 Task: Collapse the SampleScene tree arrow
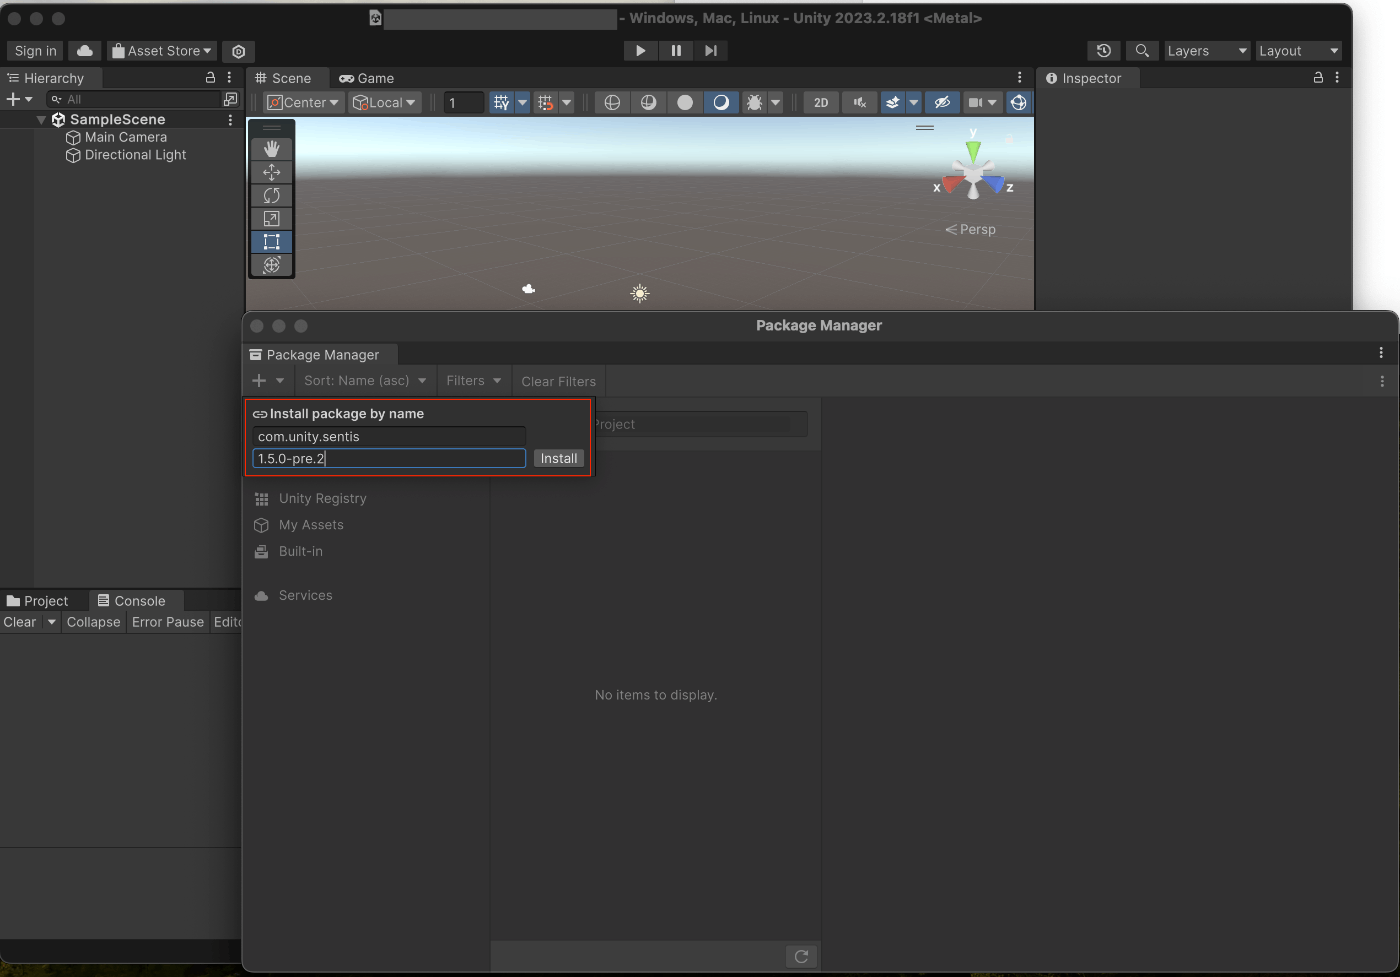pyautogui.click(x=41, y=120)
